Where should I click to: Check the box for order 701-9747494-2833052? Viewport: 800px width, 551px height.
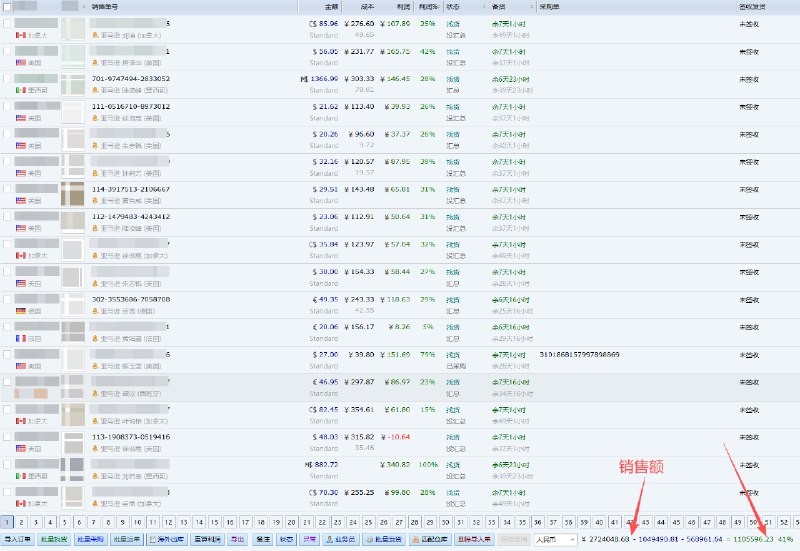coord(8,78)
